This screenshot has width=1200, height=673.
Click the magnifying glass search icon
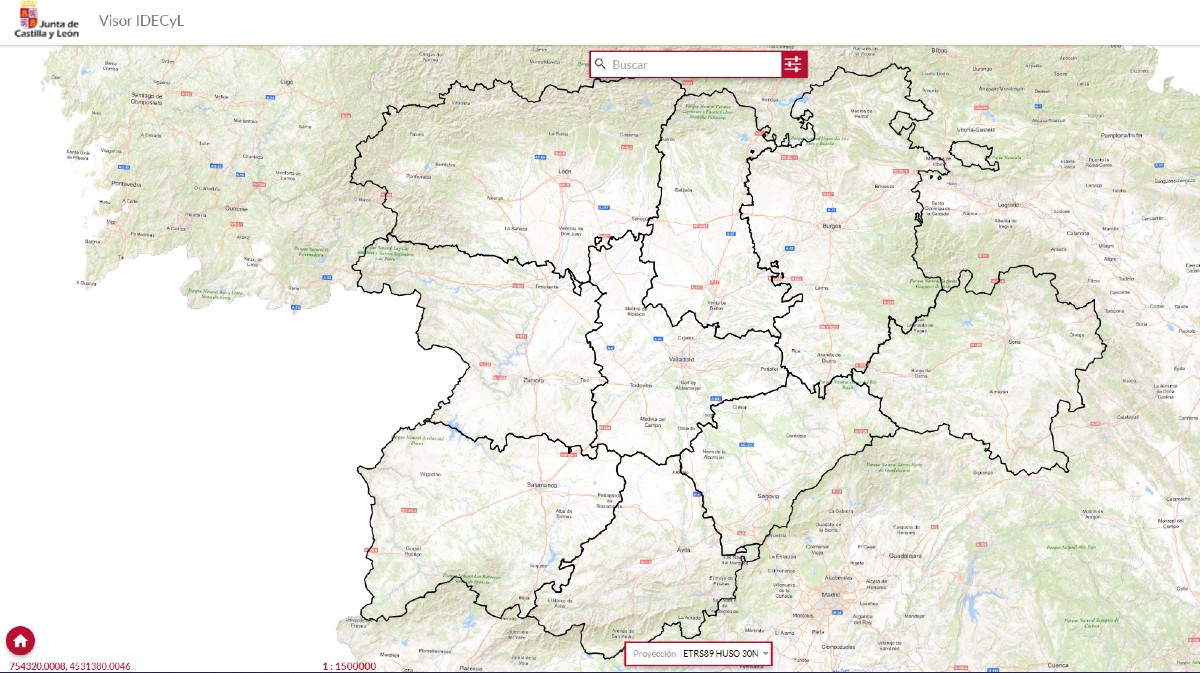click(x=600, y=64)
